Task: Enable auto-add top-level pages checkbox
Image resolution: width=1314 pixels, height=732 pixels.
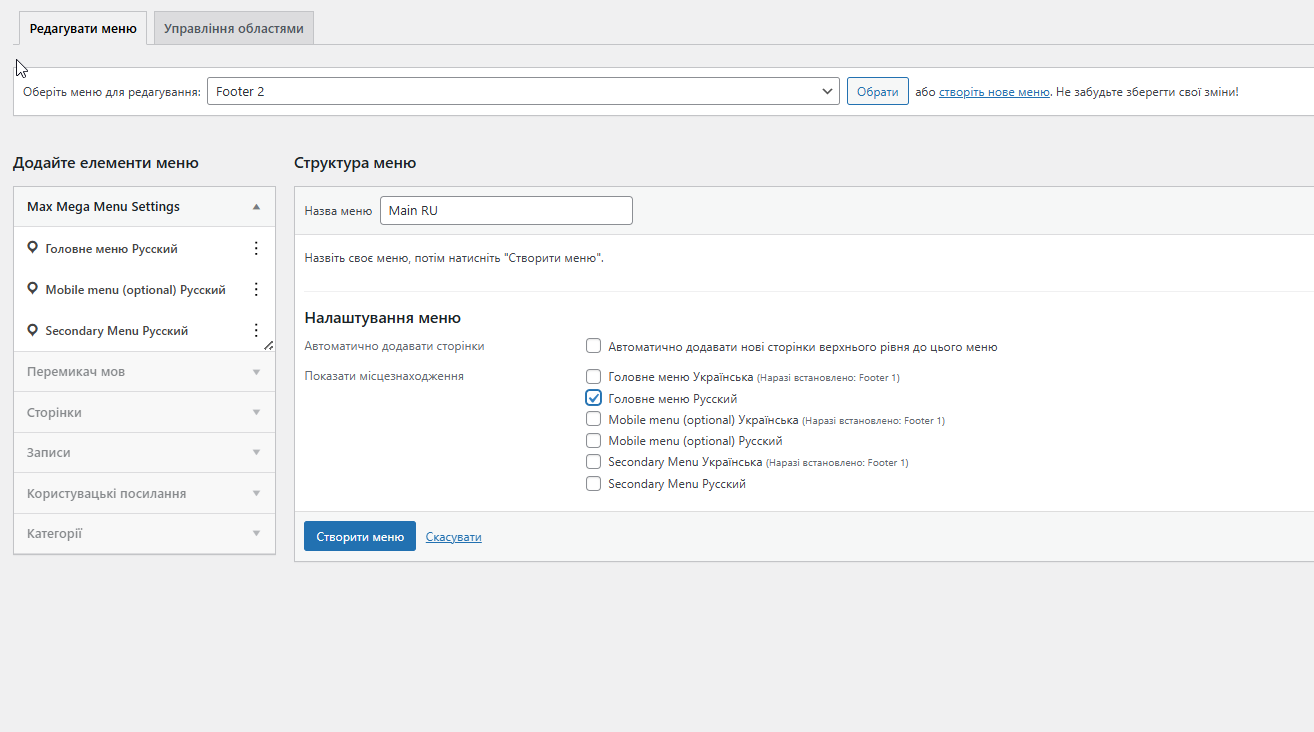Action: (x=594, y=347)
